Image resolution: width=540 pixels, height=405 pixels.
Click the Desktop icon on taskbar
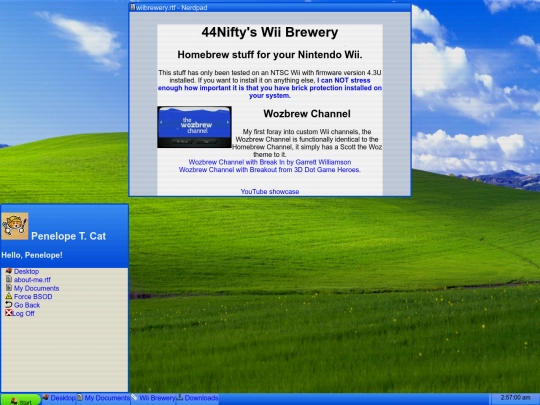[x=46, y=397]
